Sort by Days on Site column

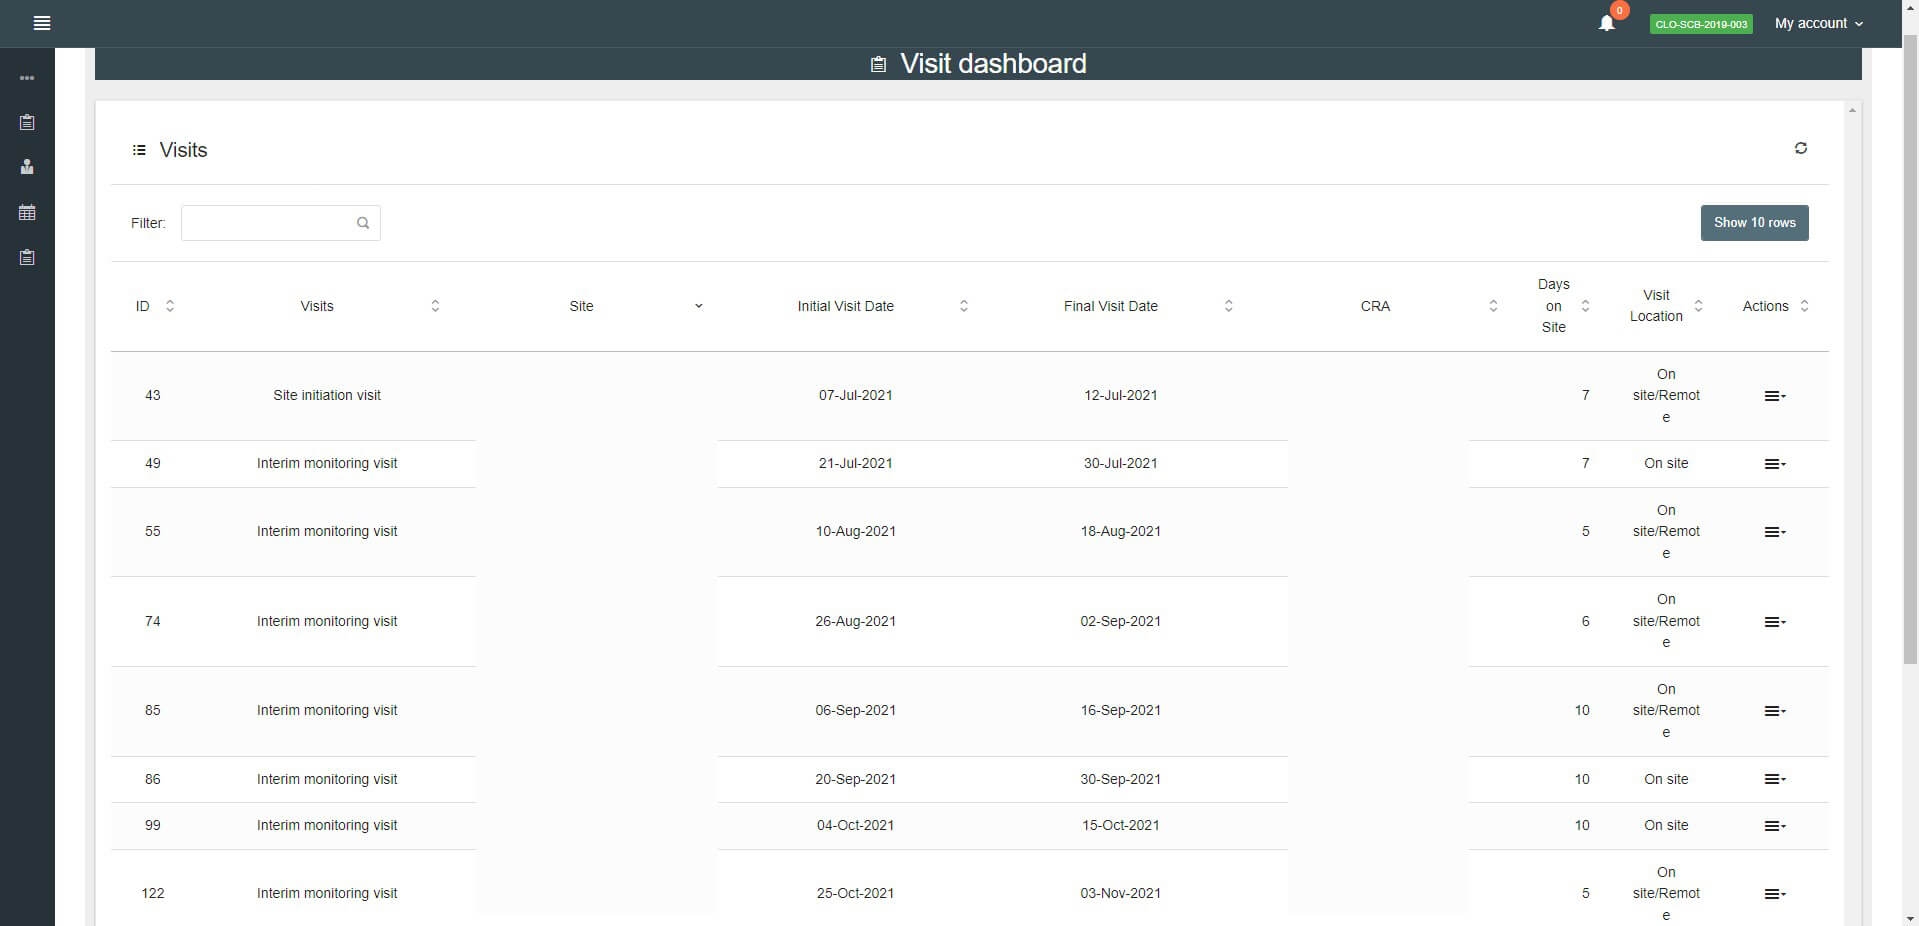point(1585,306)
